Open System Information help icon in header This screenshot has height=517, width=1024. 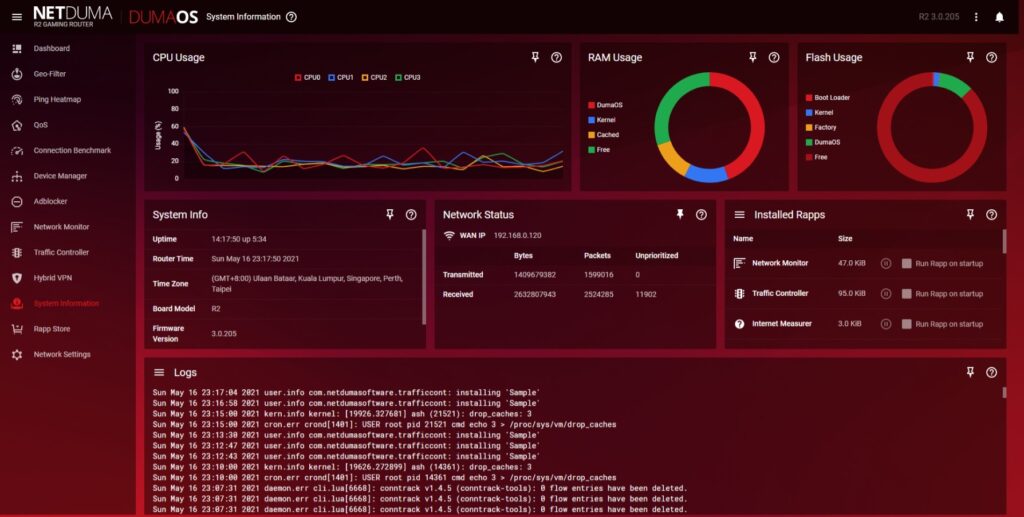(291, 17)
